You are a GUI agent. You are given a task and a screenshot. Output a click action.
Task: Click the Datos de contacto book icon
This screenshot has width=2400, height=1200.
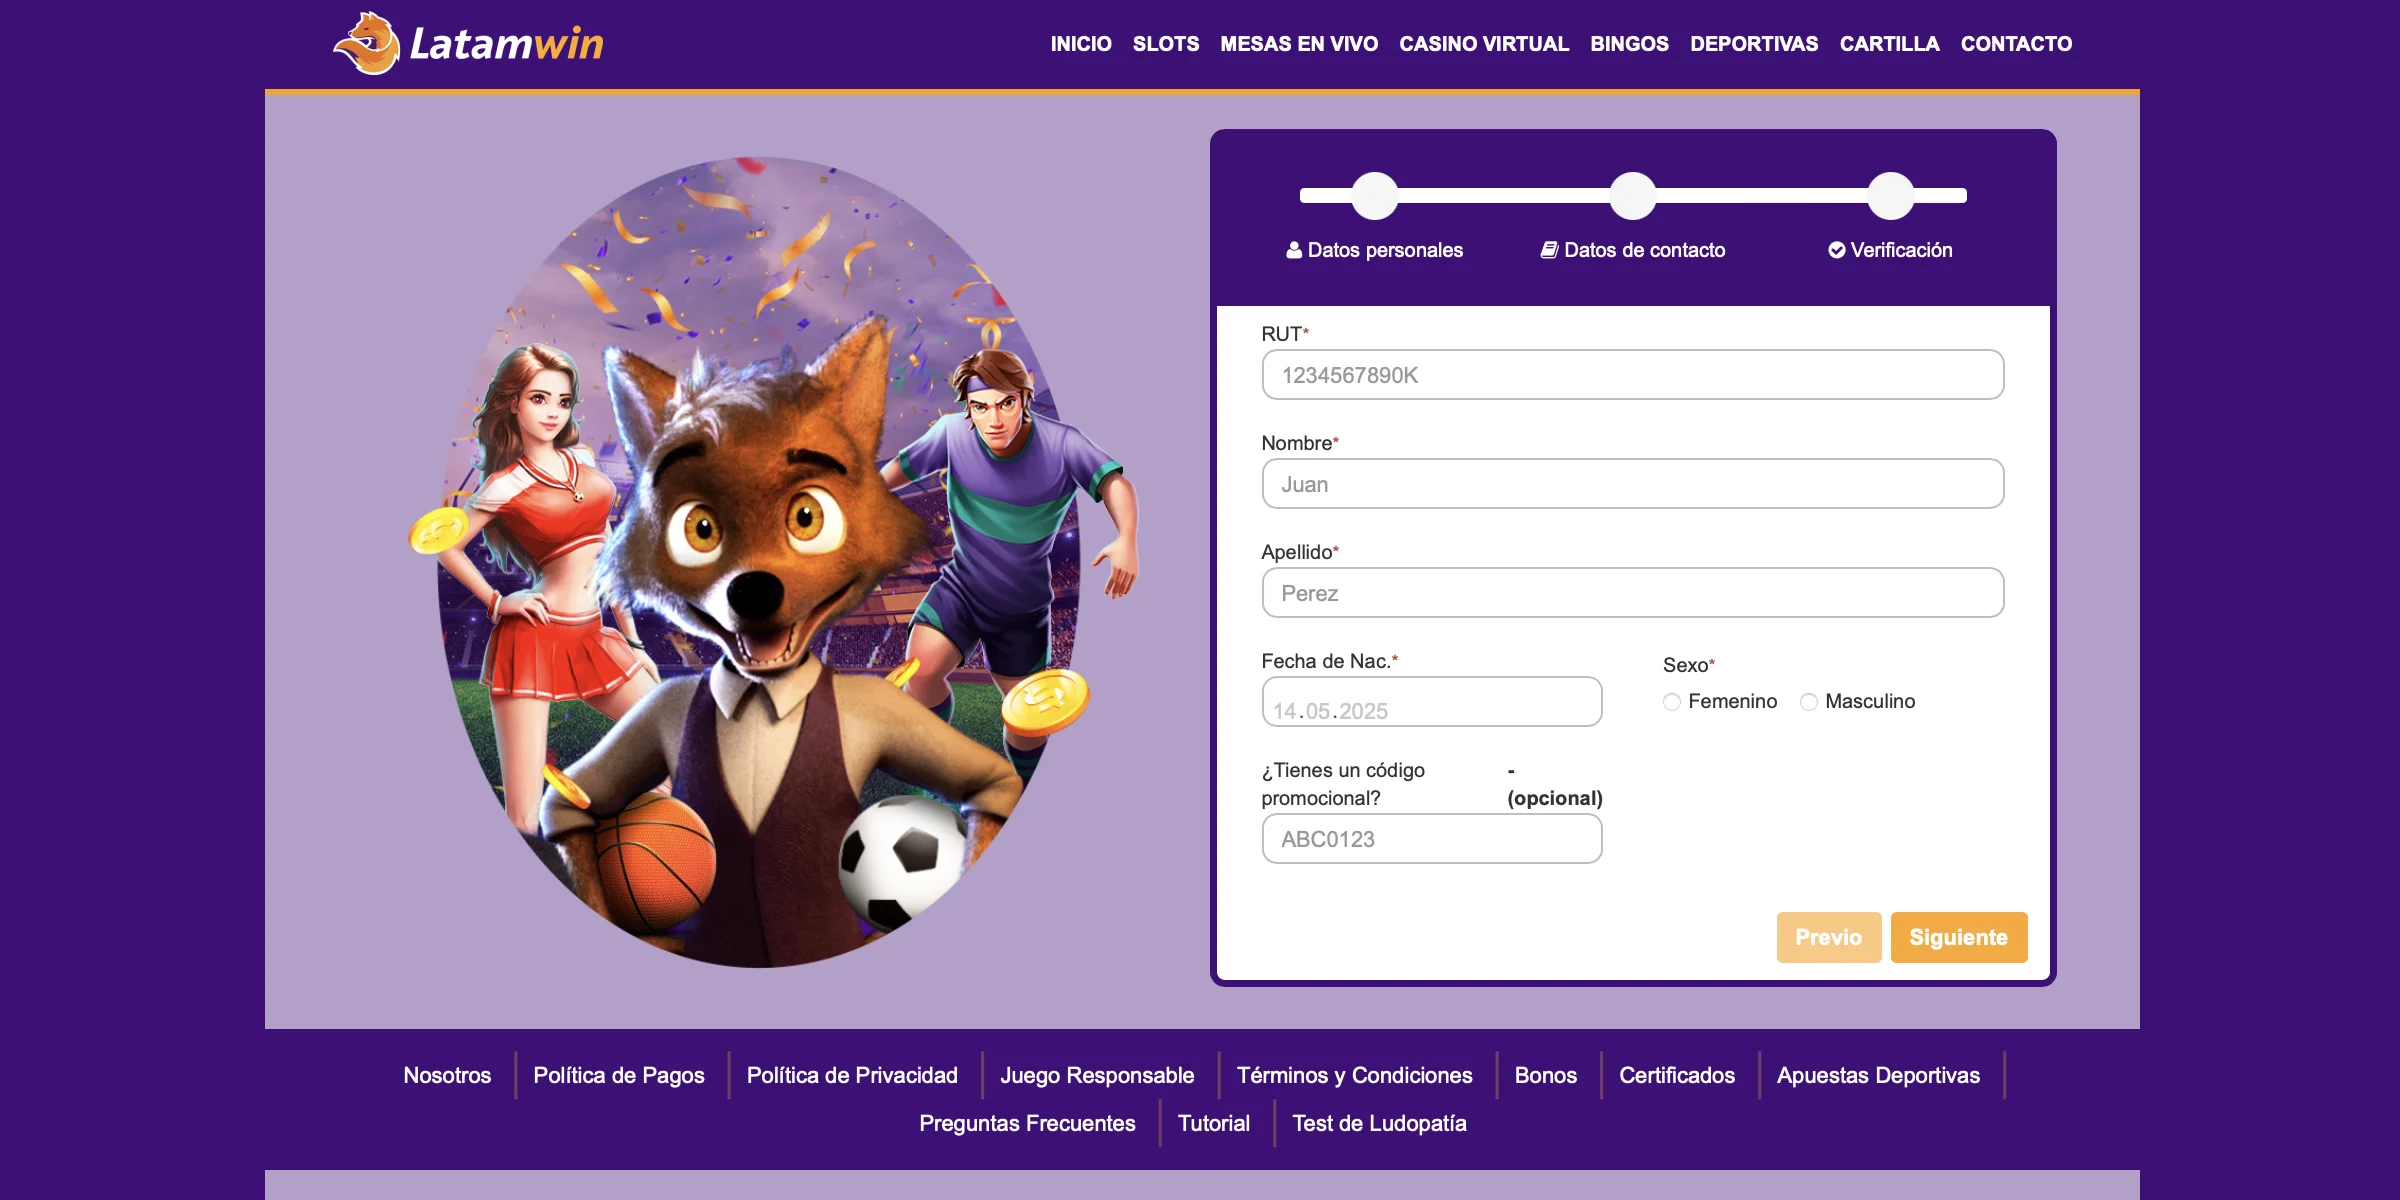[x=1549, y=250]
